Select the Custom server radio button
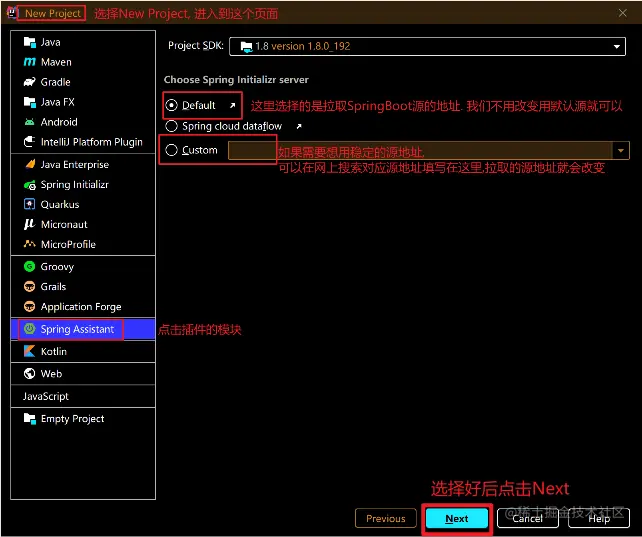Viewport: 642px width, 537px height. pos(171,150)
